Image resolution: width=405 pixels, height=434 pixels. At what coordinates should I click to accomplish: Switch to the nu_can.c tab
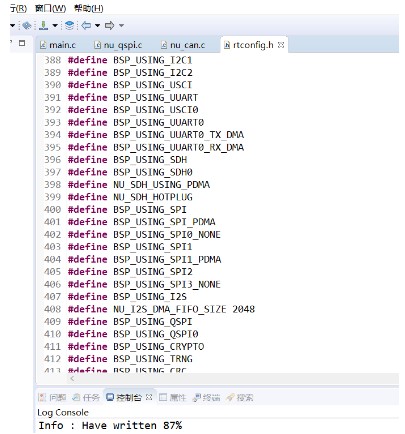pos(183,45)
